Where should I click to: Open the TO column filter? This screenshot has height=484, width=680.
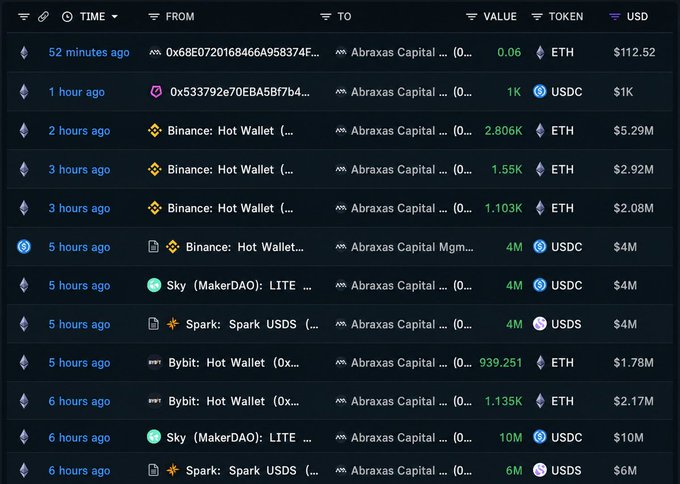coord(326,17)
